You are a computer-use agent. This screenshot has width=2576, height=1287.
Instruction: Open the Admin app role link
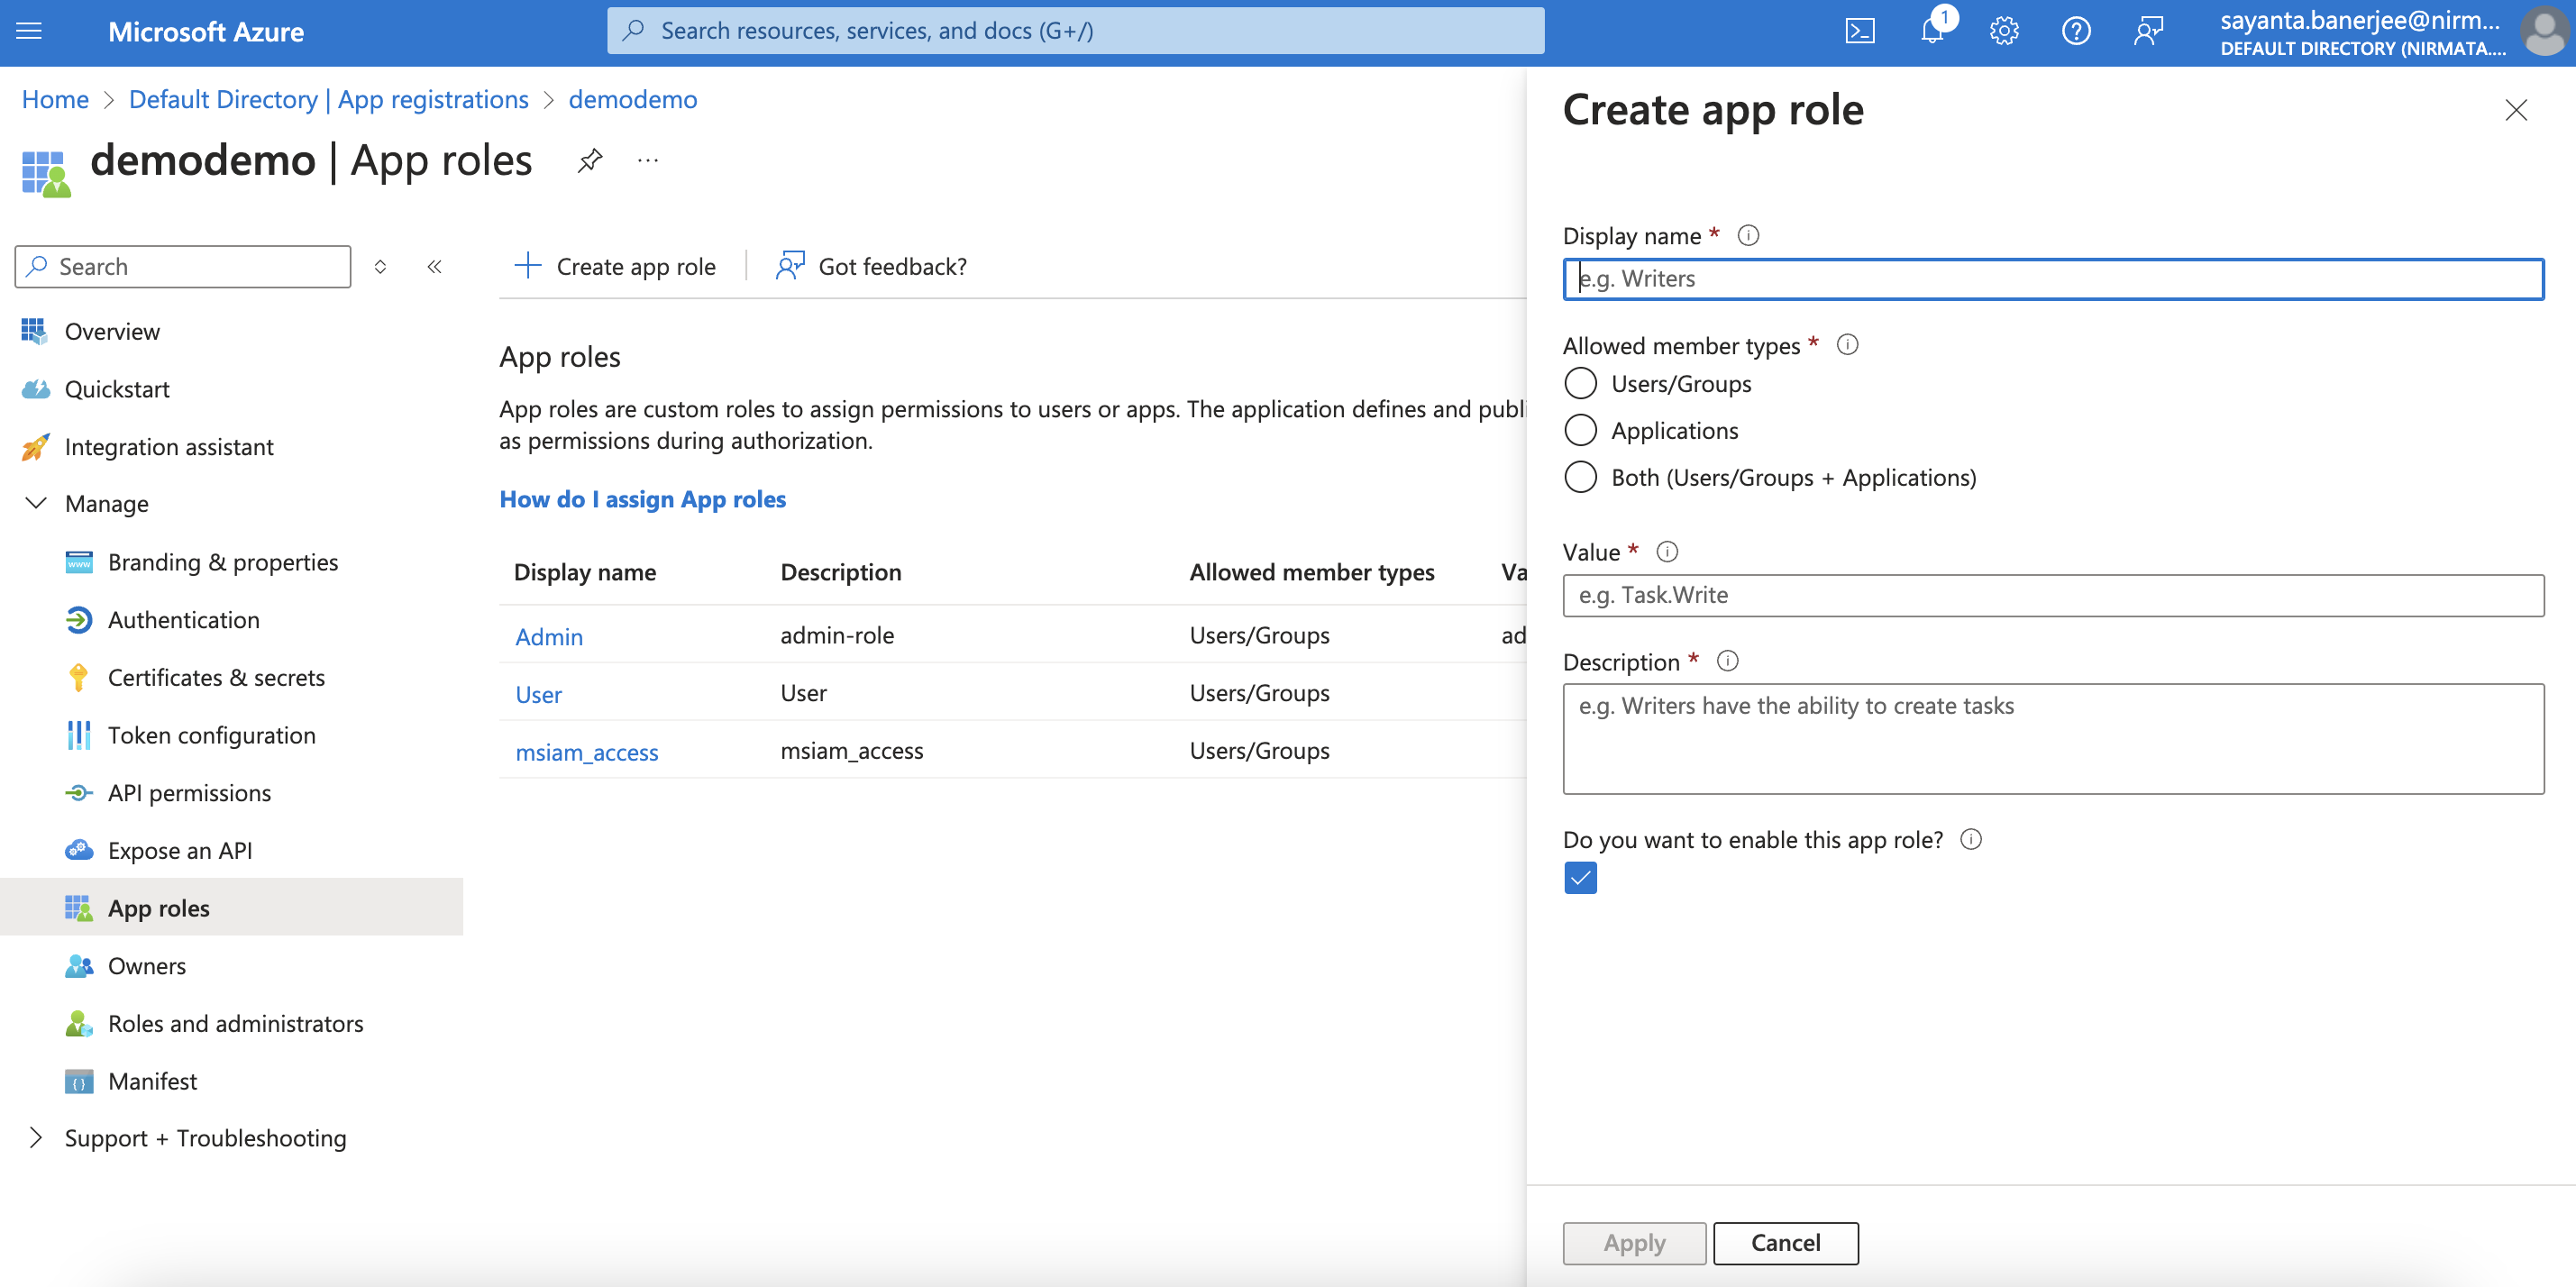point(548,636)
